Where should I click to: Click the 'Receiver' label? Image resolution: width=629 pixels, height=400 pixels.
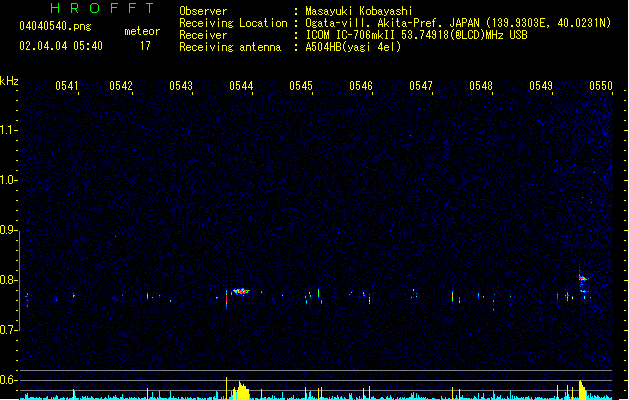click(203, 35)
